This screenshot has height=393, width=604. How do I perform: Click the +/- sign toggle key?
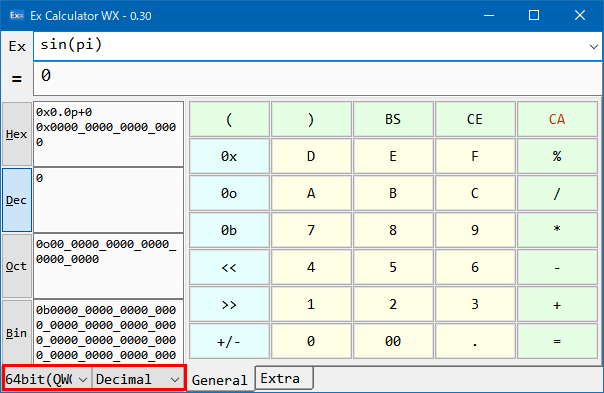tap(229, 341)
